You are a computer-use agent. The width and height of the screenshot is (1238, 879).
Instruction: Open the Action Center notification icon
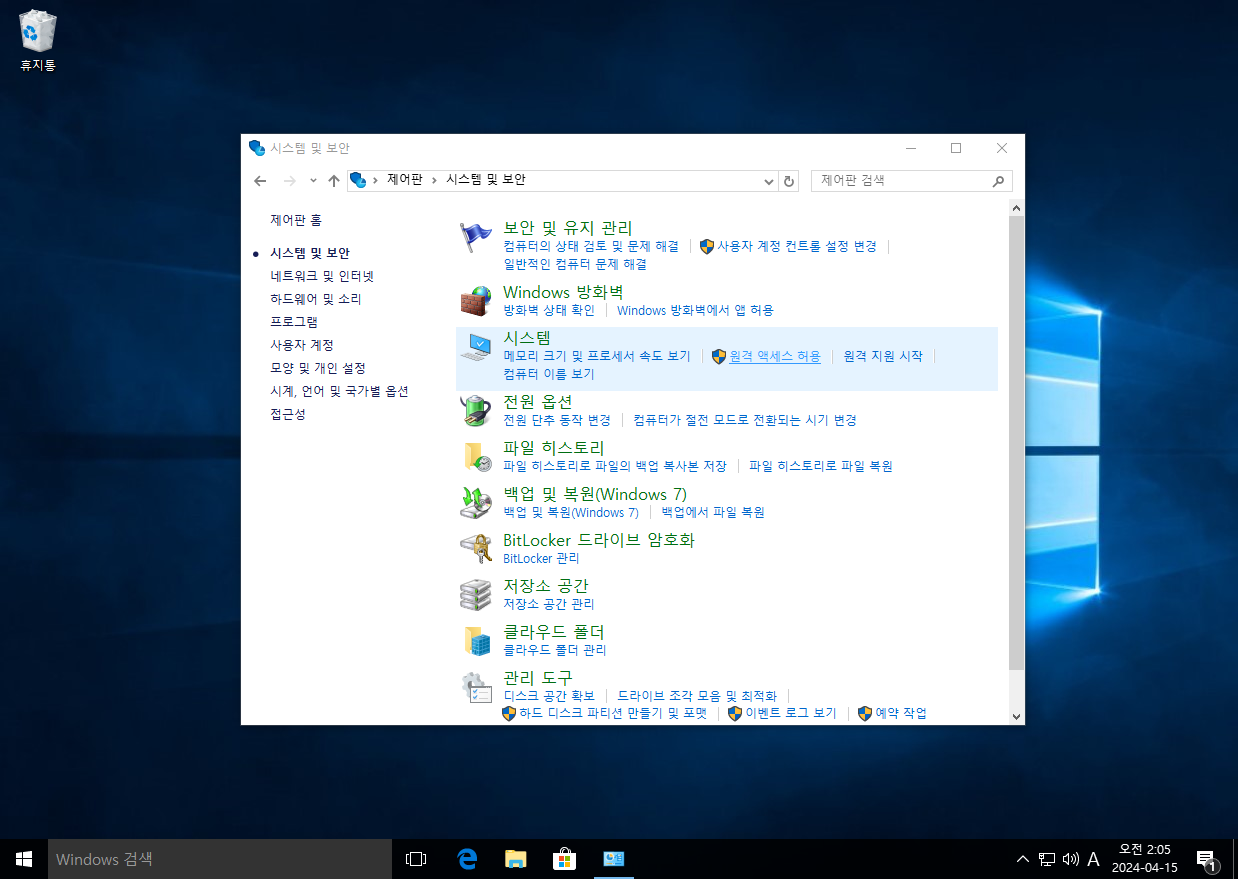click(1206, 859)
